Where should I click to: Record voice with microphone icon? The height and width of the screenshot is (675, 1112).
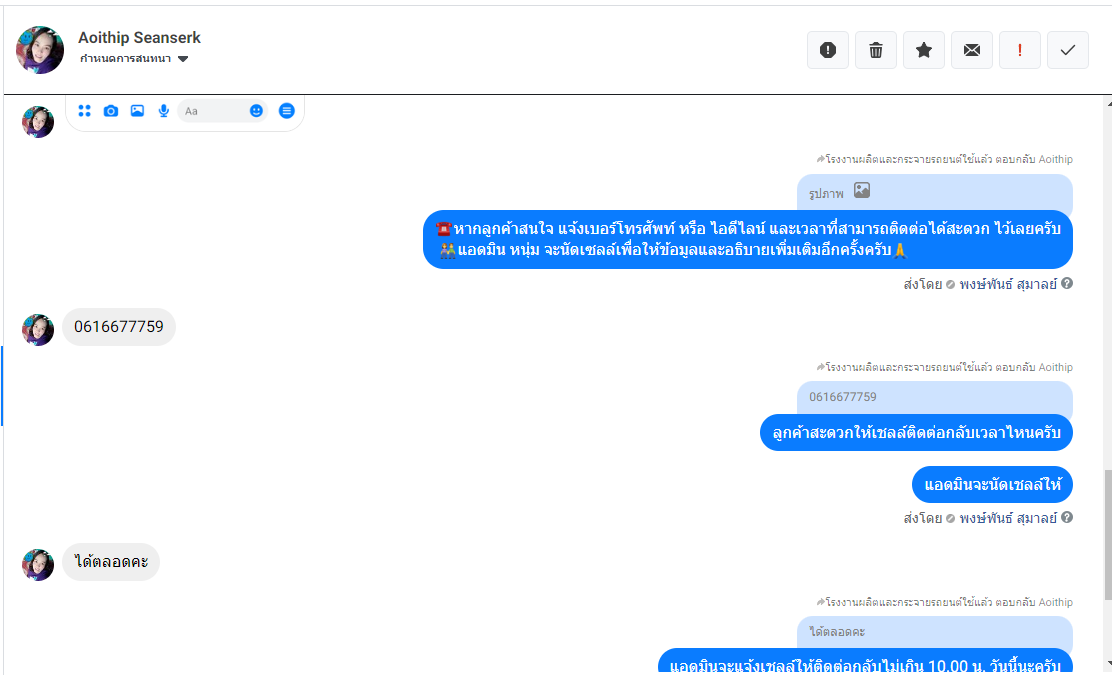pos(164,111)
